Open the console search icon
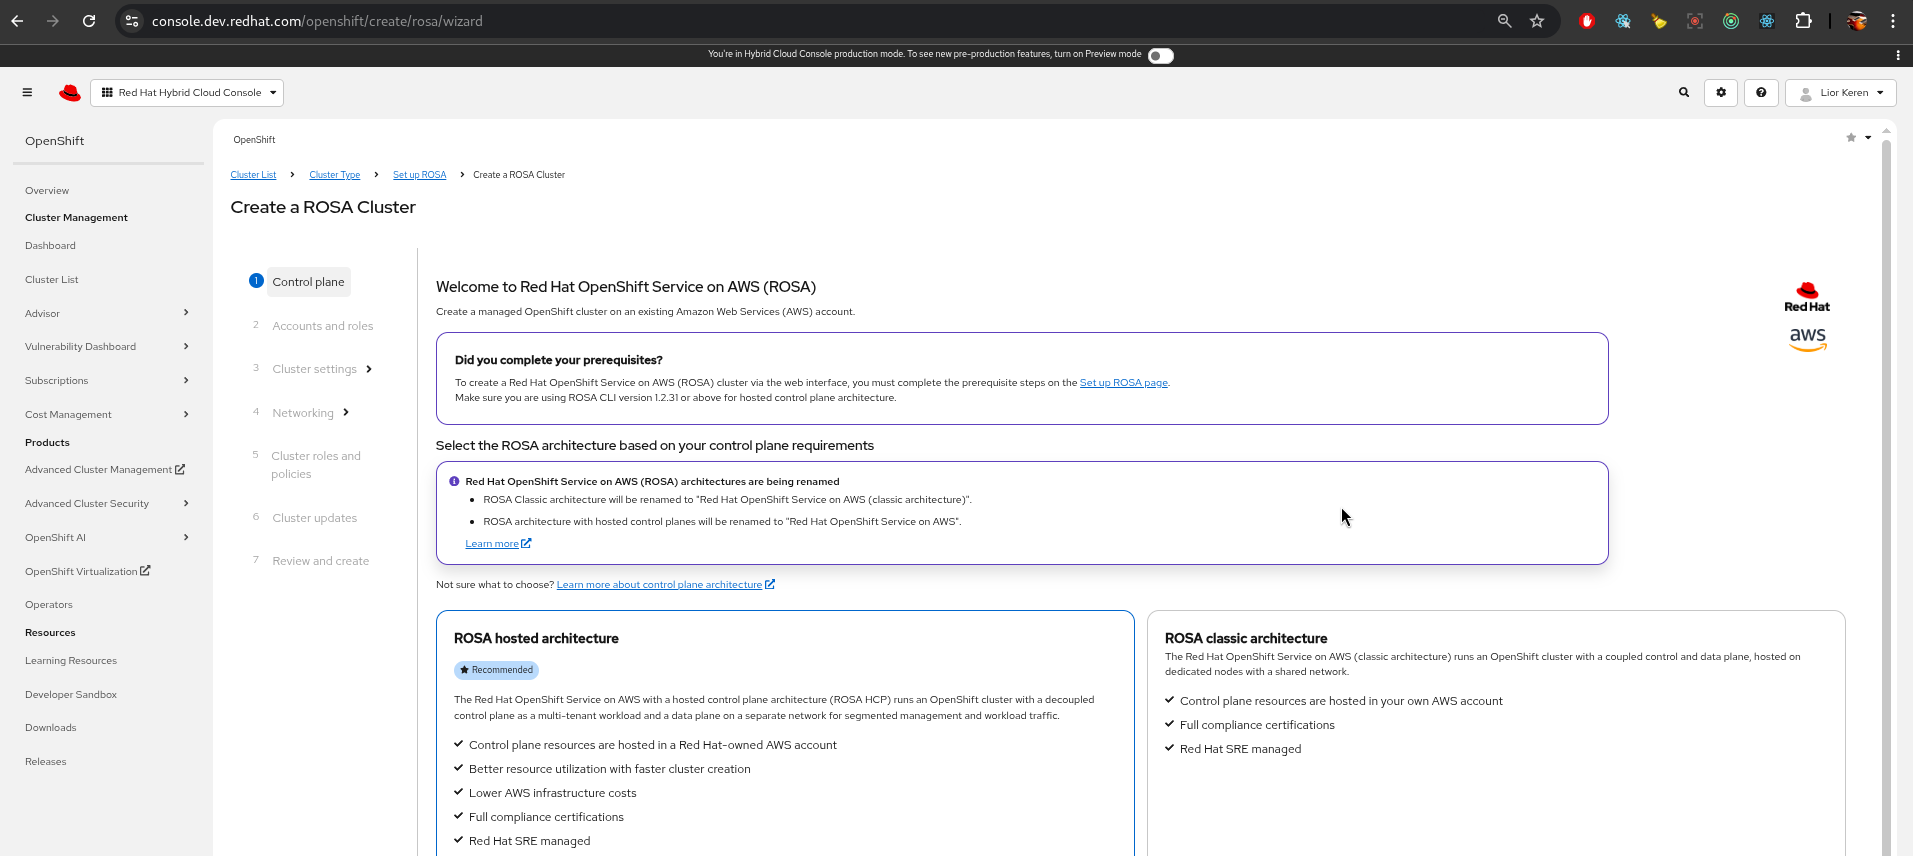1913x856 pixels. [x=1684, y=93]
